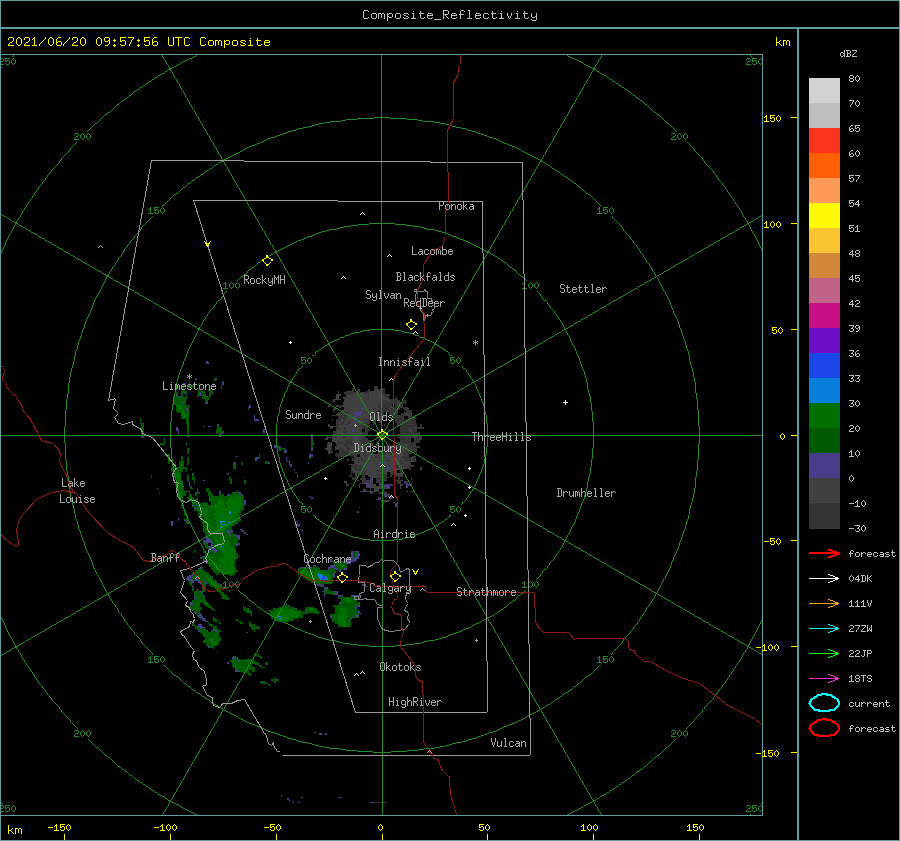
Task: Click the cyan current ellipse icon
Action: coord(824,703)
